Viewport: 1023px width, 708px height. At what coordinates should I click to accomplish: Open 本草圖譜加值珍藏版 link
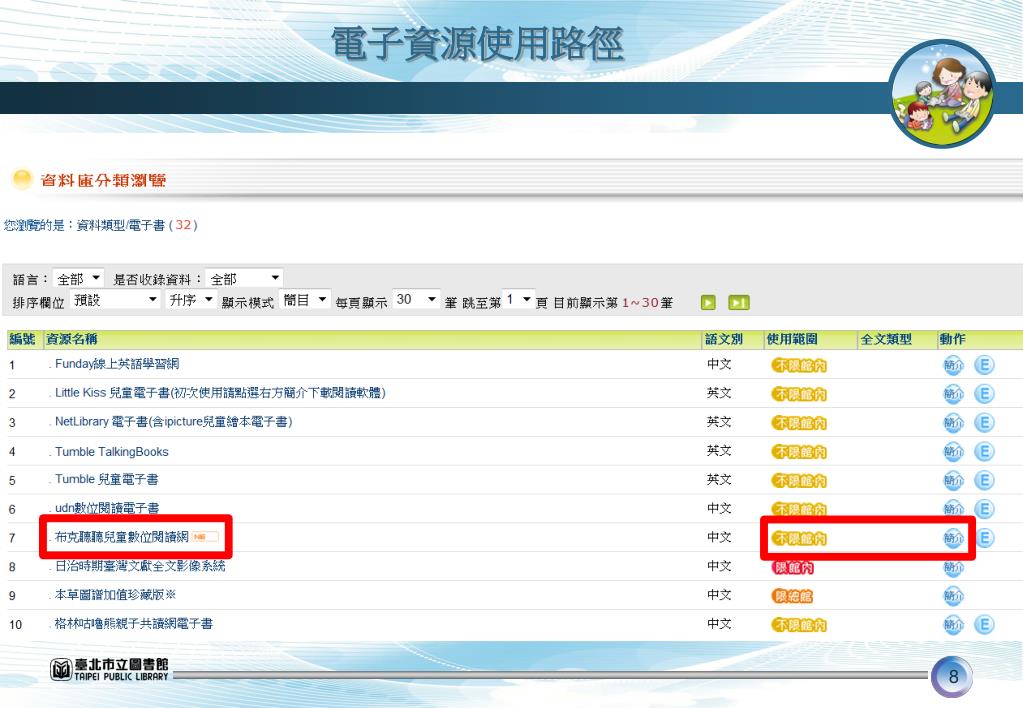point(115,594)
